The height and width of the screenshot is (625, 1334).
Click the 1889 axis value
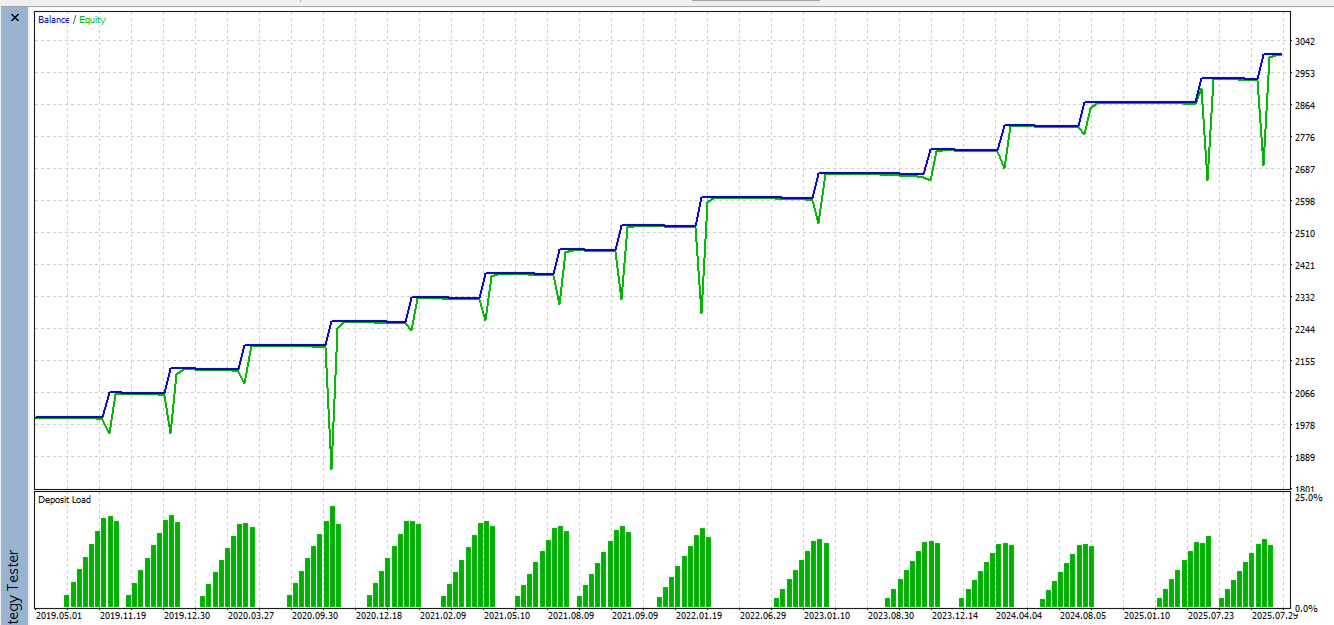1304,458
